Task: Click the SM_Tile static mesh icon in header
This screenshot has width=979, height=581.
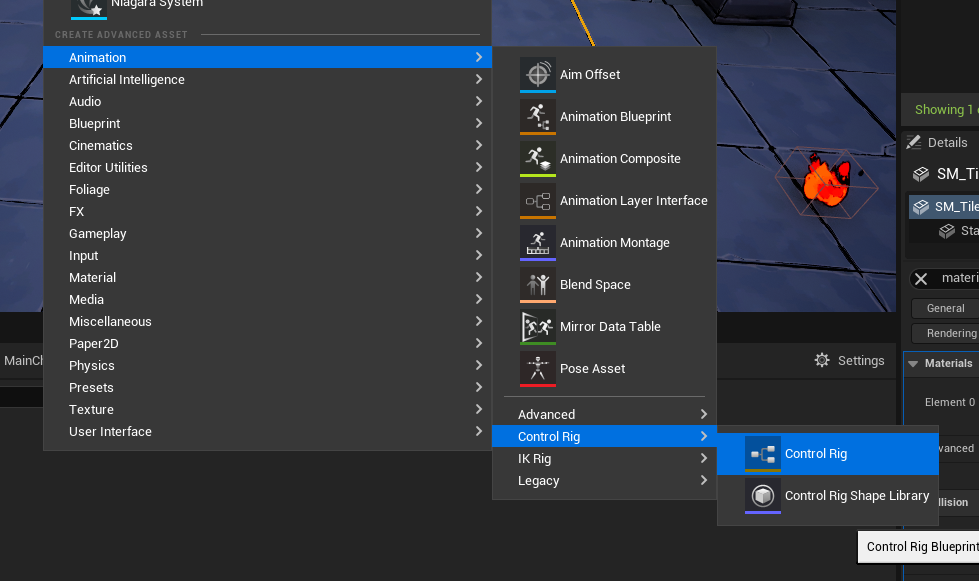Action: point(921,174)
